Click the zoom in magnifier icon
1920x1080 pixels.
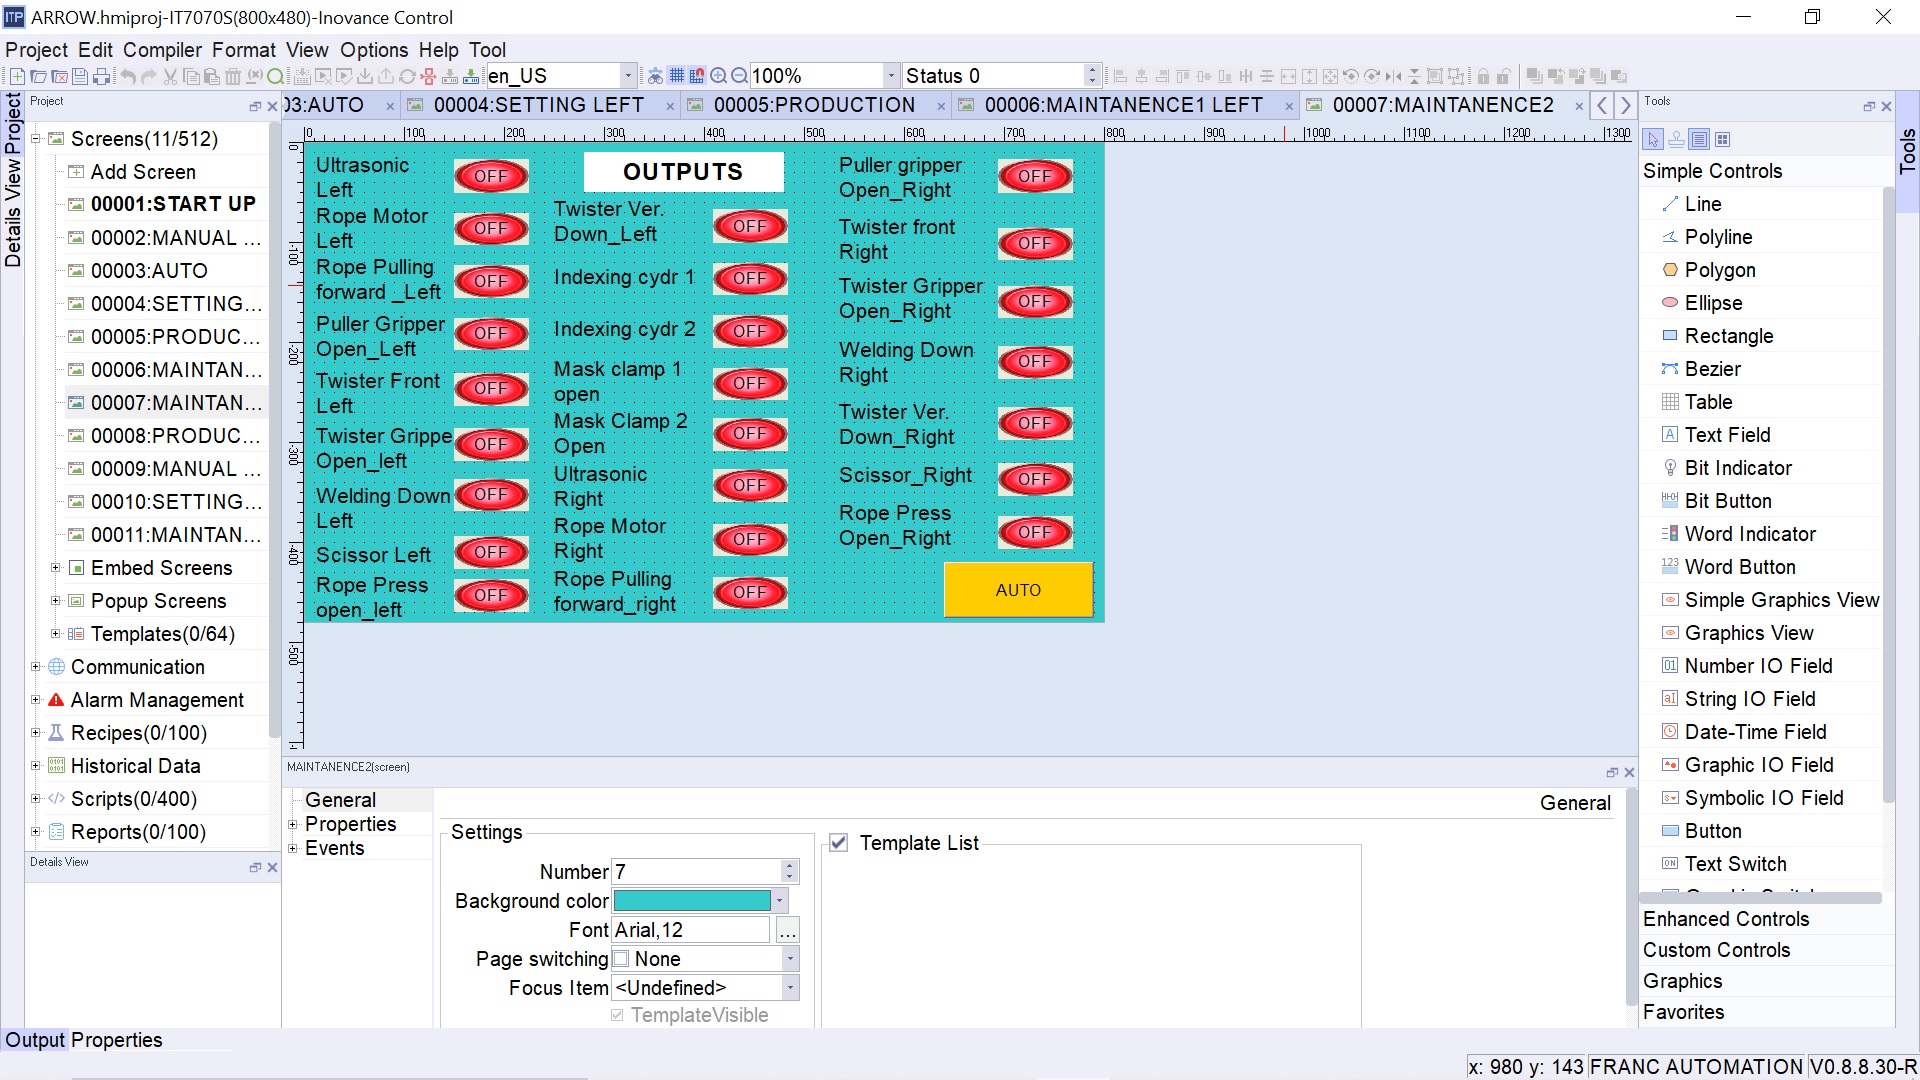718,76
